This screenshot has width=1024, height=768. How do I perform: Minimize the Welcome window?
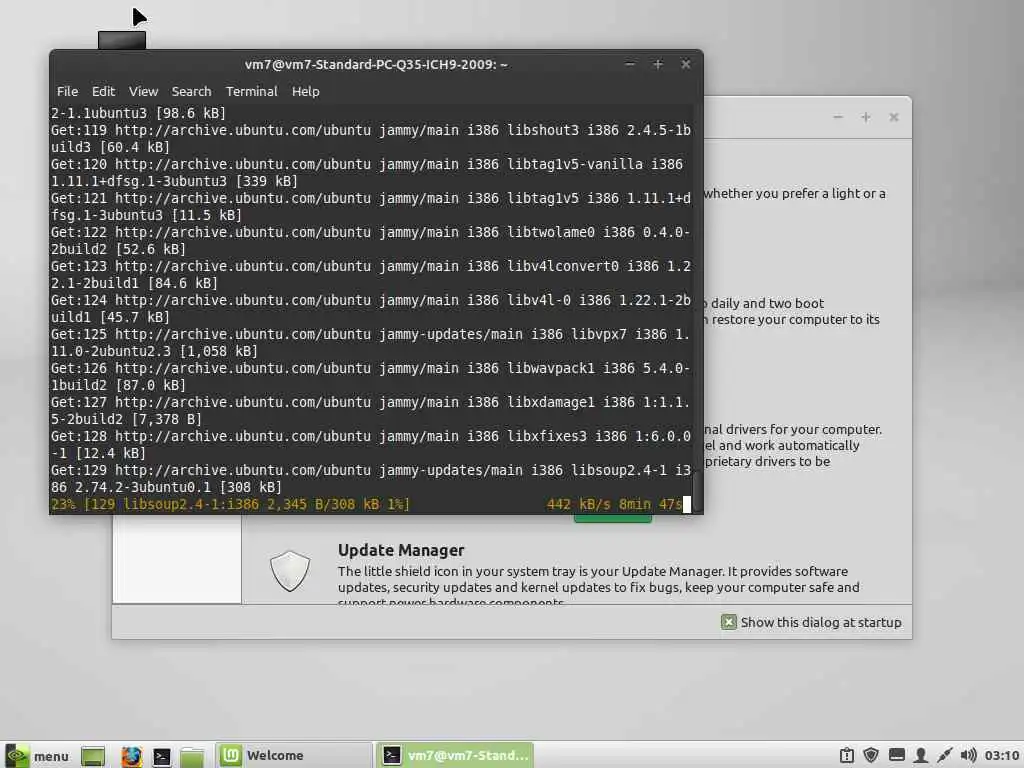pos(838,117)
